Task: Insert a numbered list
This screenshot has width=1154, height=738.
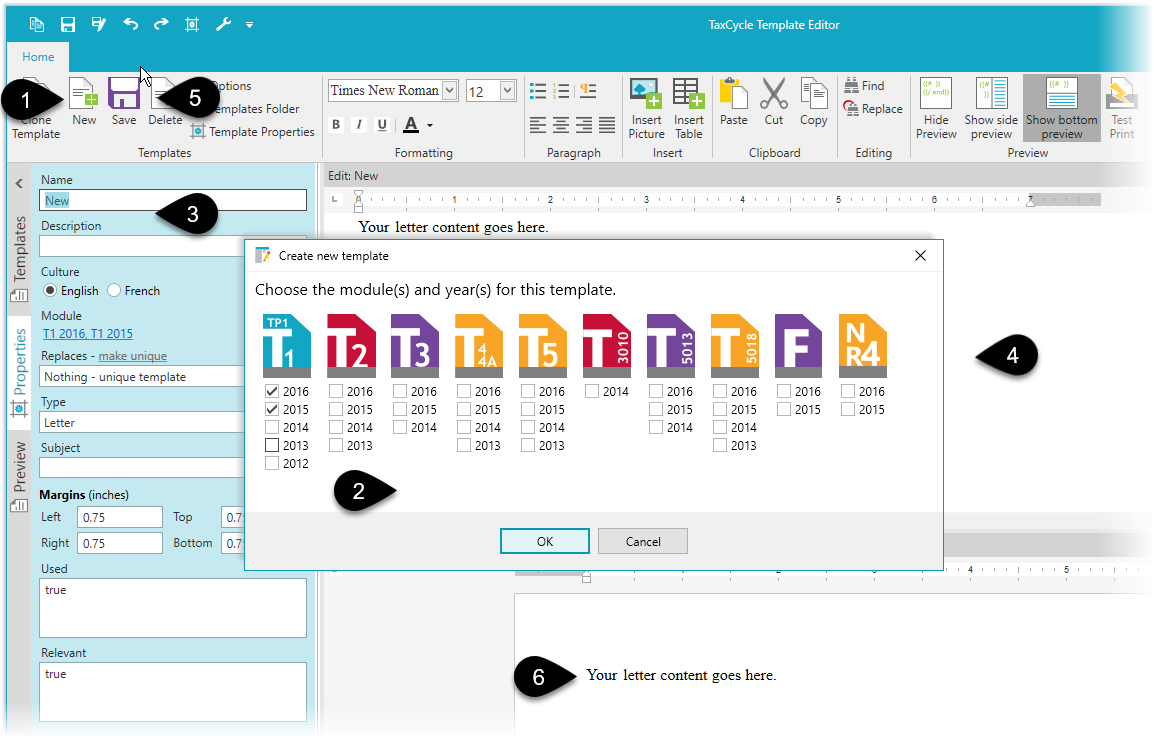Action: pyautogui.click(x=562, y=91)
